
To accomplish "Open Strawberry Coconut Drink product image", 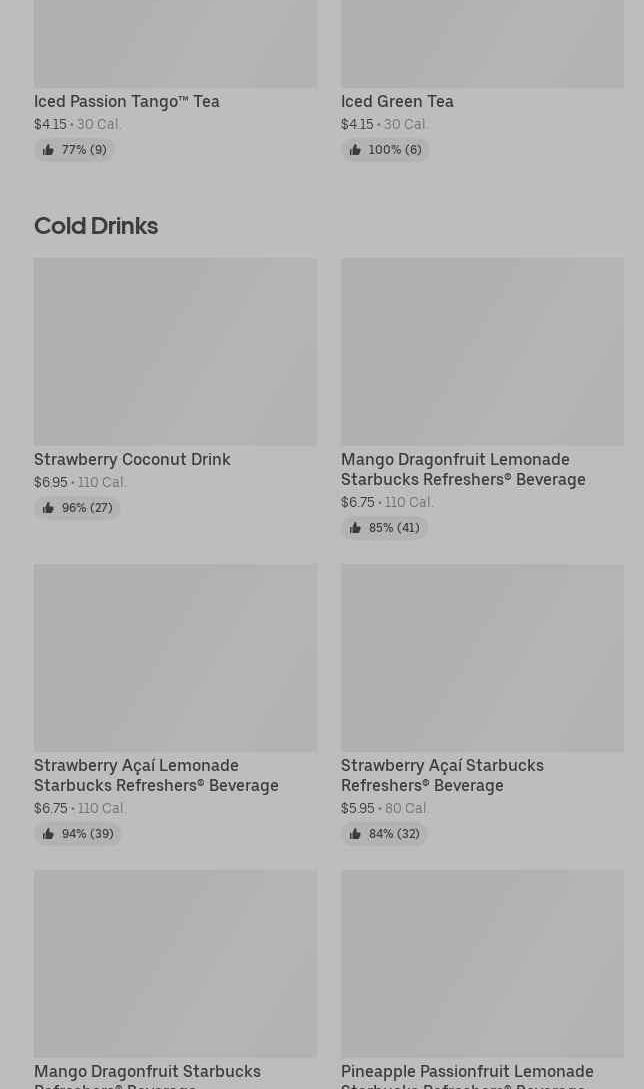I will pyautogui.click(x=175, y=351).
